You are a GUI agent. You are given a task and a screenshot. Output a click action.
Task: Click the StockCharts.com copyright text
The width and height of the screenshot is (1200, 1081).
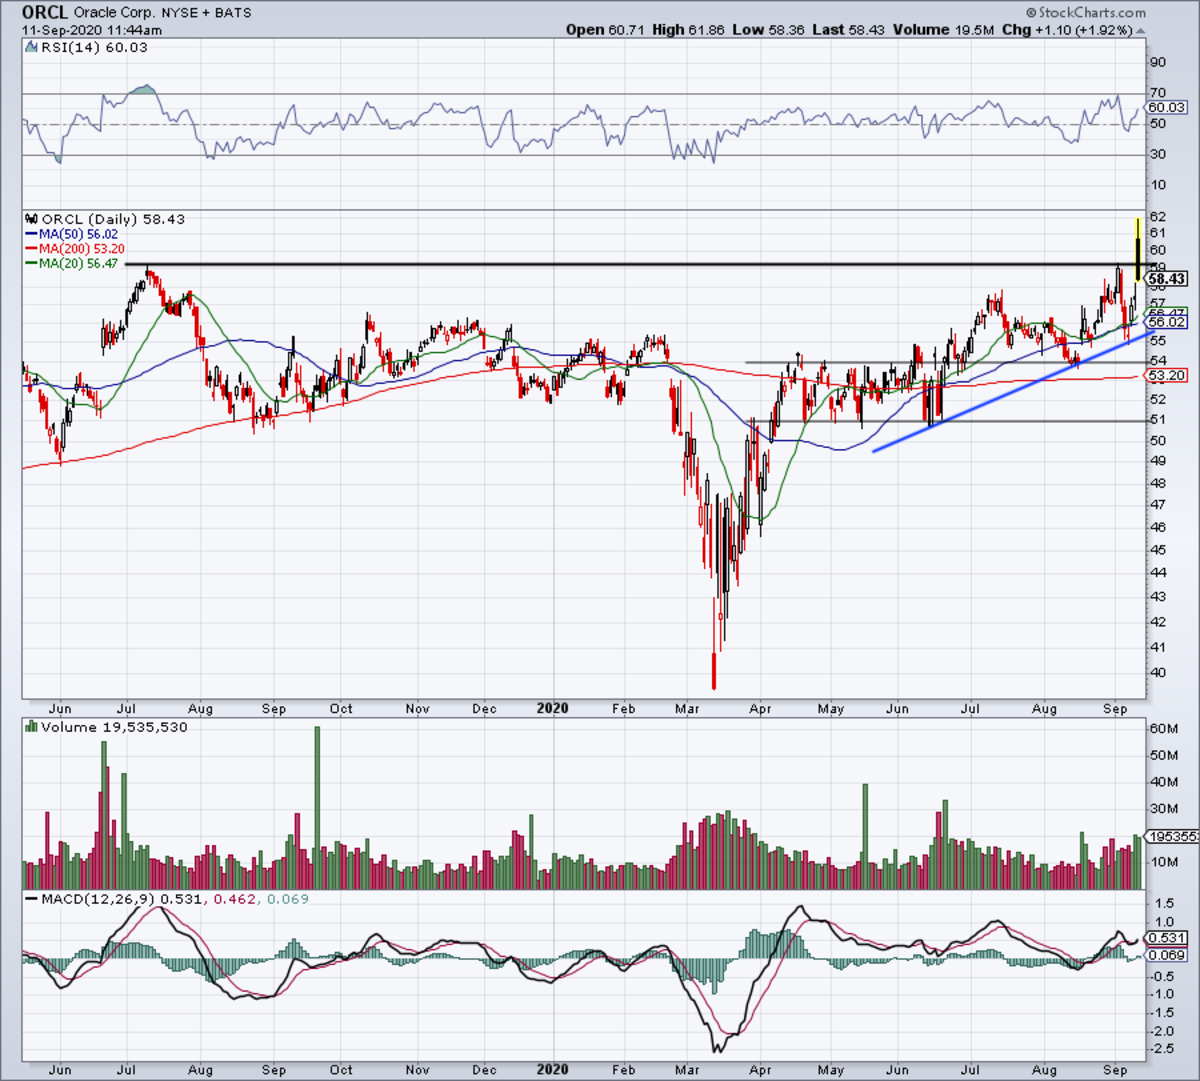(x=1087, y=13)
